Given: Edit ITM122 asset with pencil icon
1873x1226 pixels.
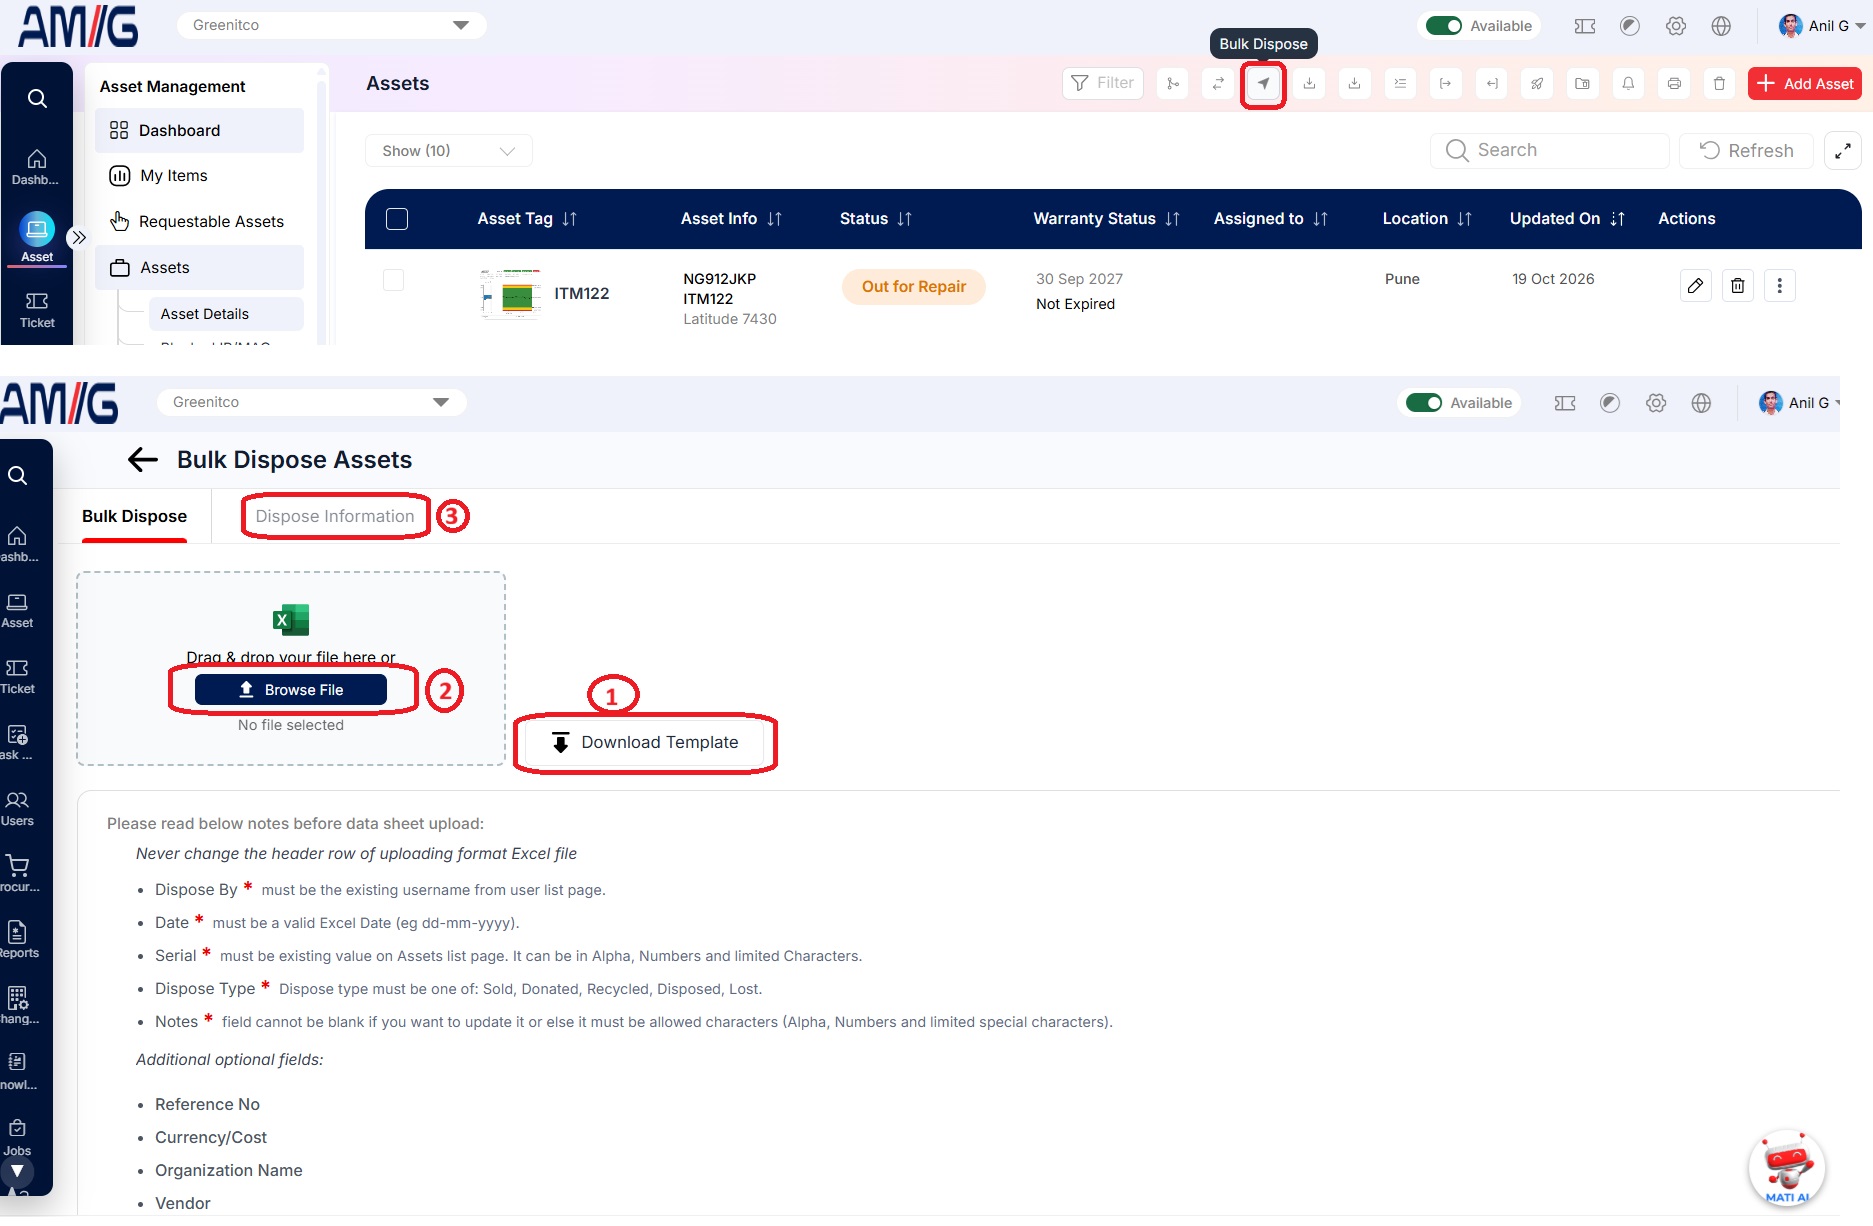Looking at the screenshot, I should coord(1696,286).
